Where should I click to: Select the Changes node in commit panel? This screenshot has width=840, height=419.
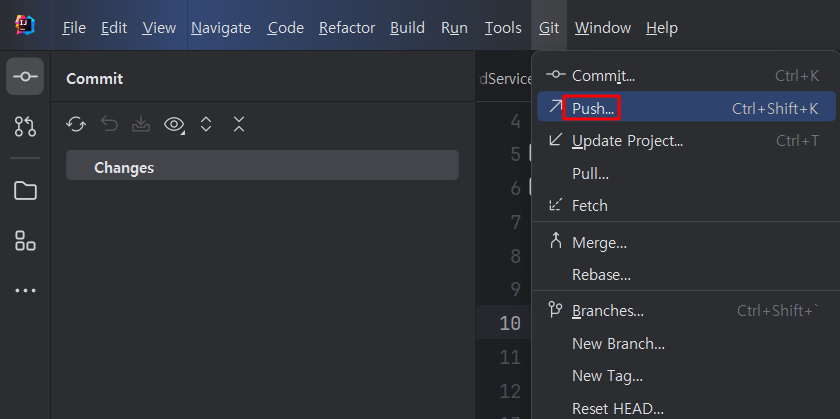[x=262, y=165]
